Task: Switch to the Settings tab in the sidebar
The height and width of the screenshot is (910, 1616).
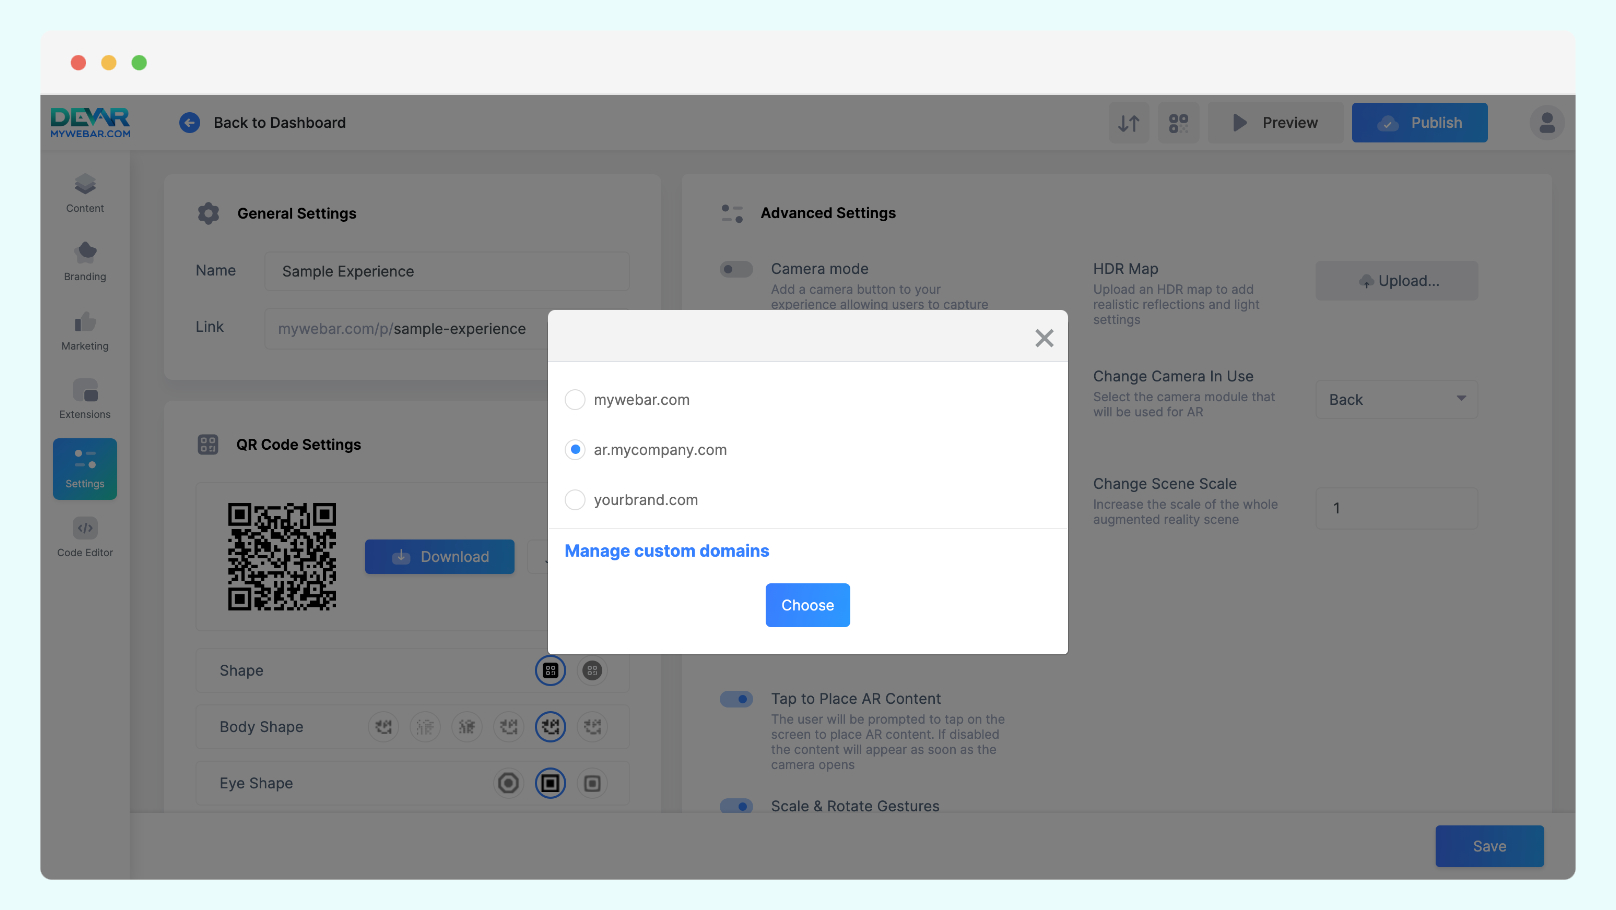Action: tap(84, 468)
